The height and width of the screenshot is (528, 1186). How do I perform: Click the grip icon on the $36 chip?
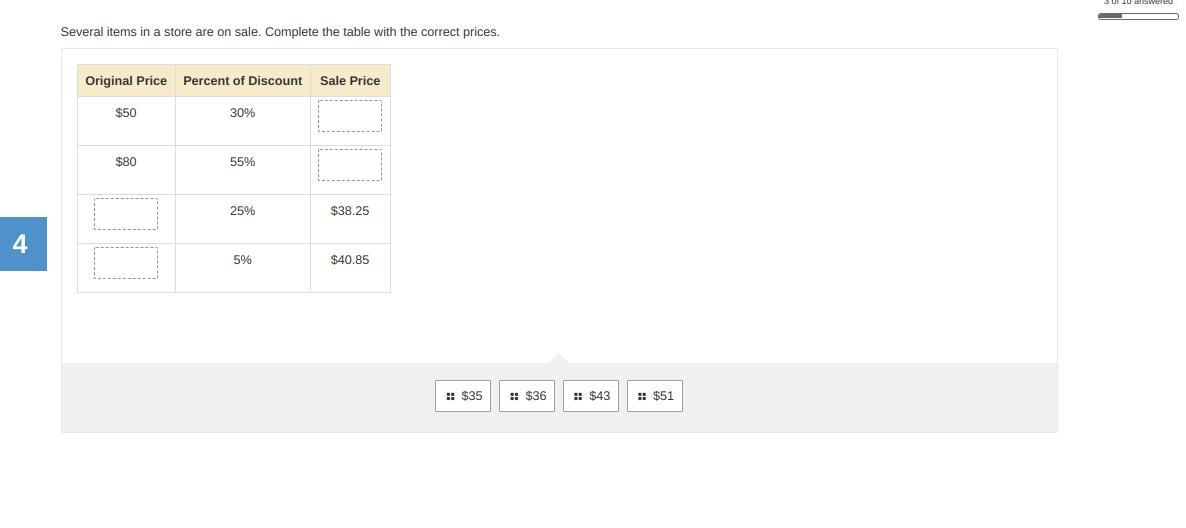pyautogui.click(x=514, y=396)
